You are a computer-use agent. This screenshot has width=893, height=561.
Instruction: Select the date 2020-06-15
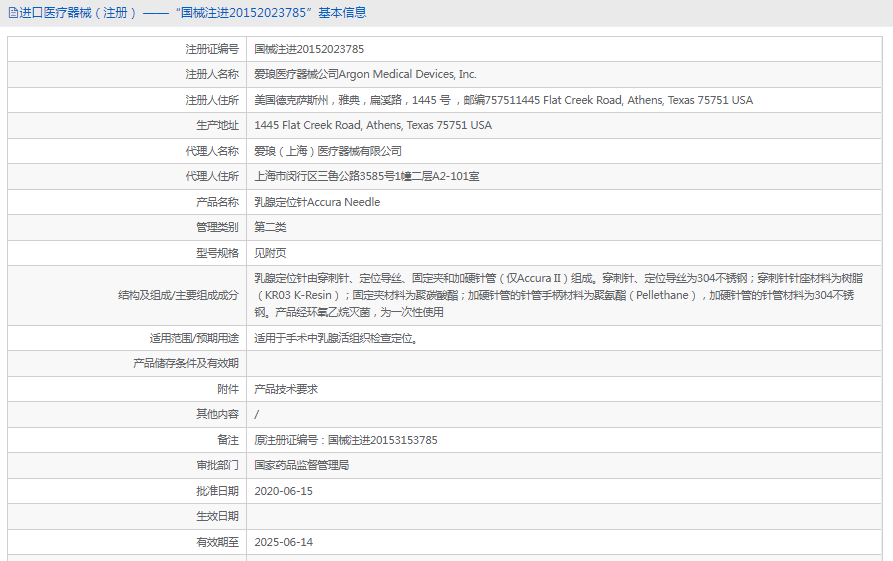point(284,490)
